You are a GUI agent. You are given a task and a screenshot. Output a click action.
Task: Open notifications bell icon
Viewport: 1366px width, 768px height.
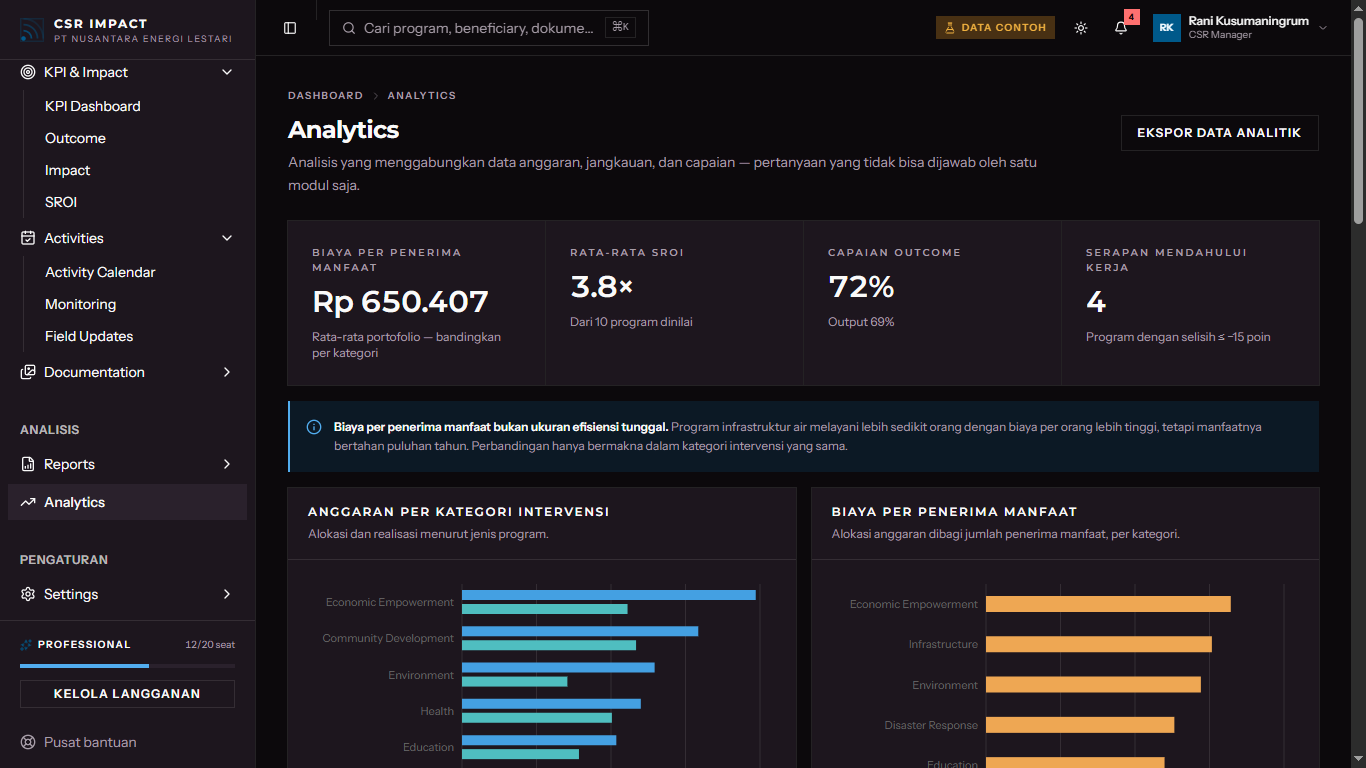tap(1121, 28)
